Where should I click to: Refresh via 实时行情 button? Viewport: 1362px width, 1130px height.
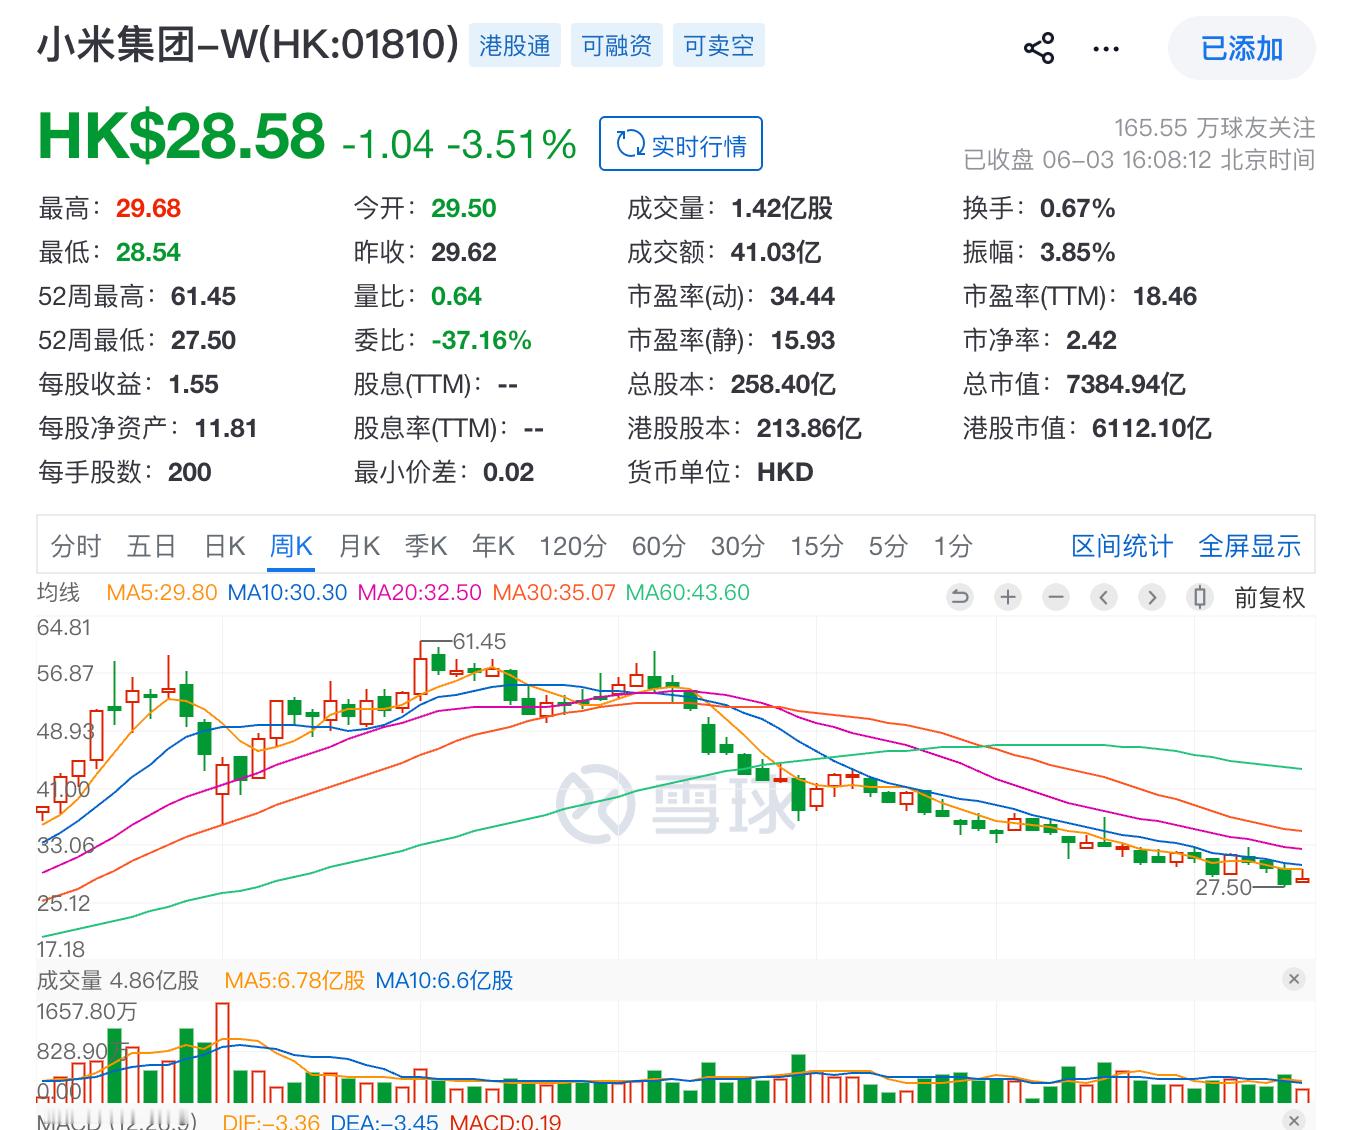point(681,144)
